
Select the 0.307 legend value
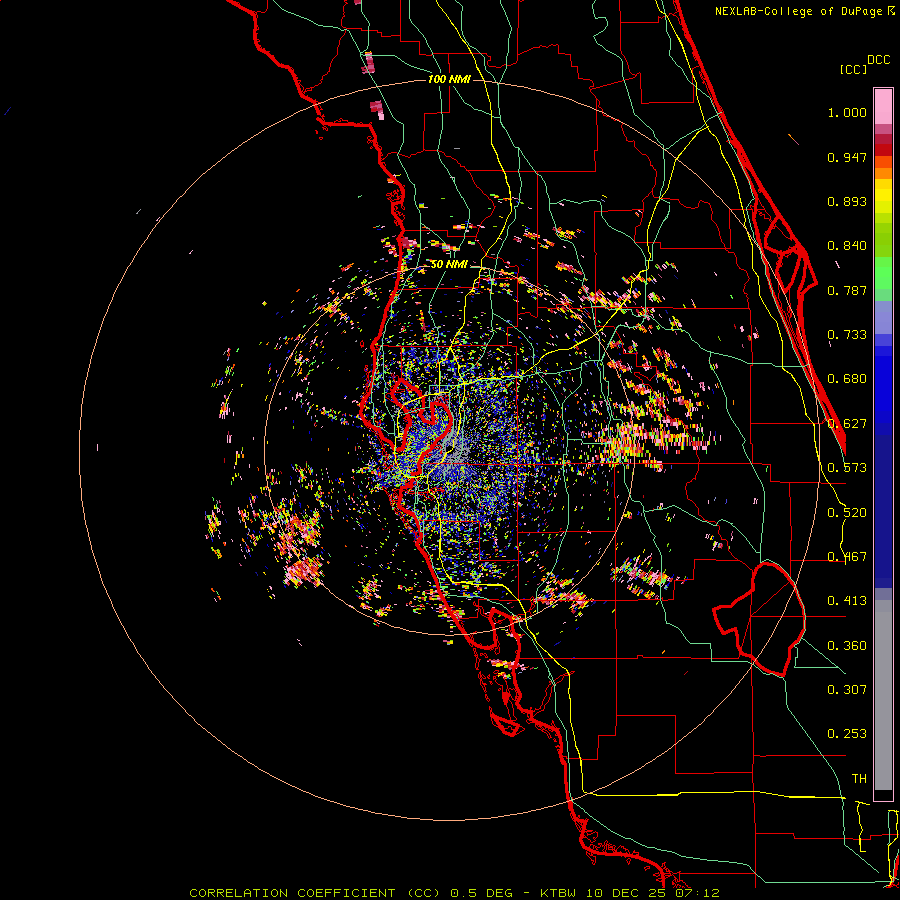point(847,690)
